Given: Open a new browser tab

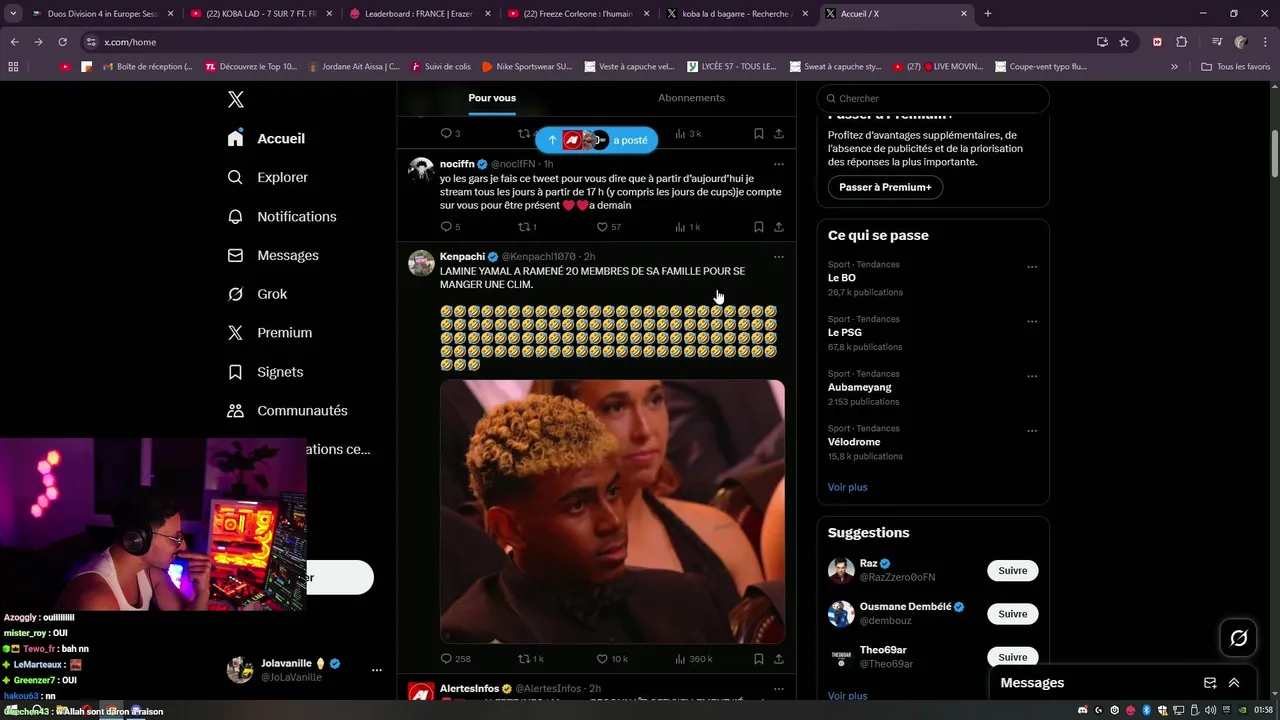Looking at the screenshot, I should pyautogui.click(x=988, y=14).
